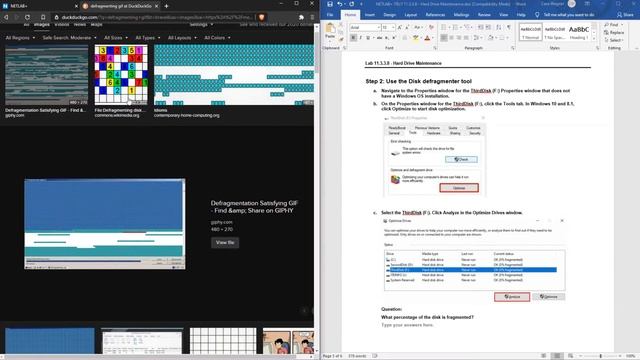
Task: Go back in the browser
Action: click(6, 17)
